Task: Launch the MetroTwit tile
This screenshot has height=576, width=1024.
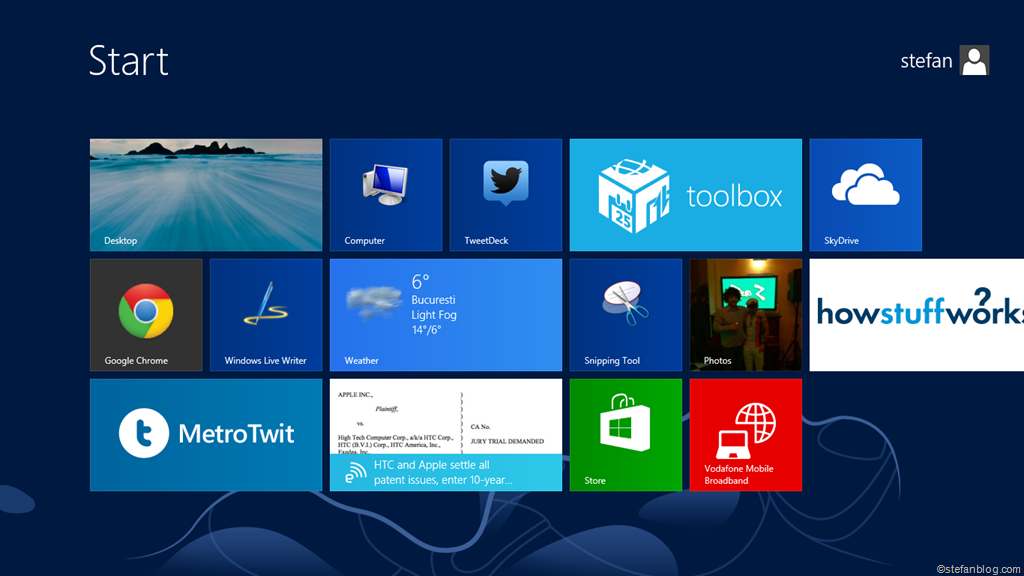Action: (x=206, y=435)
